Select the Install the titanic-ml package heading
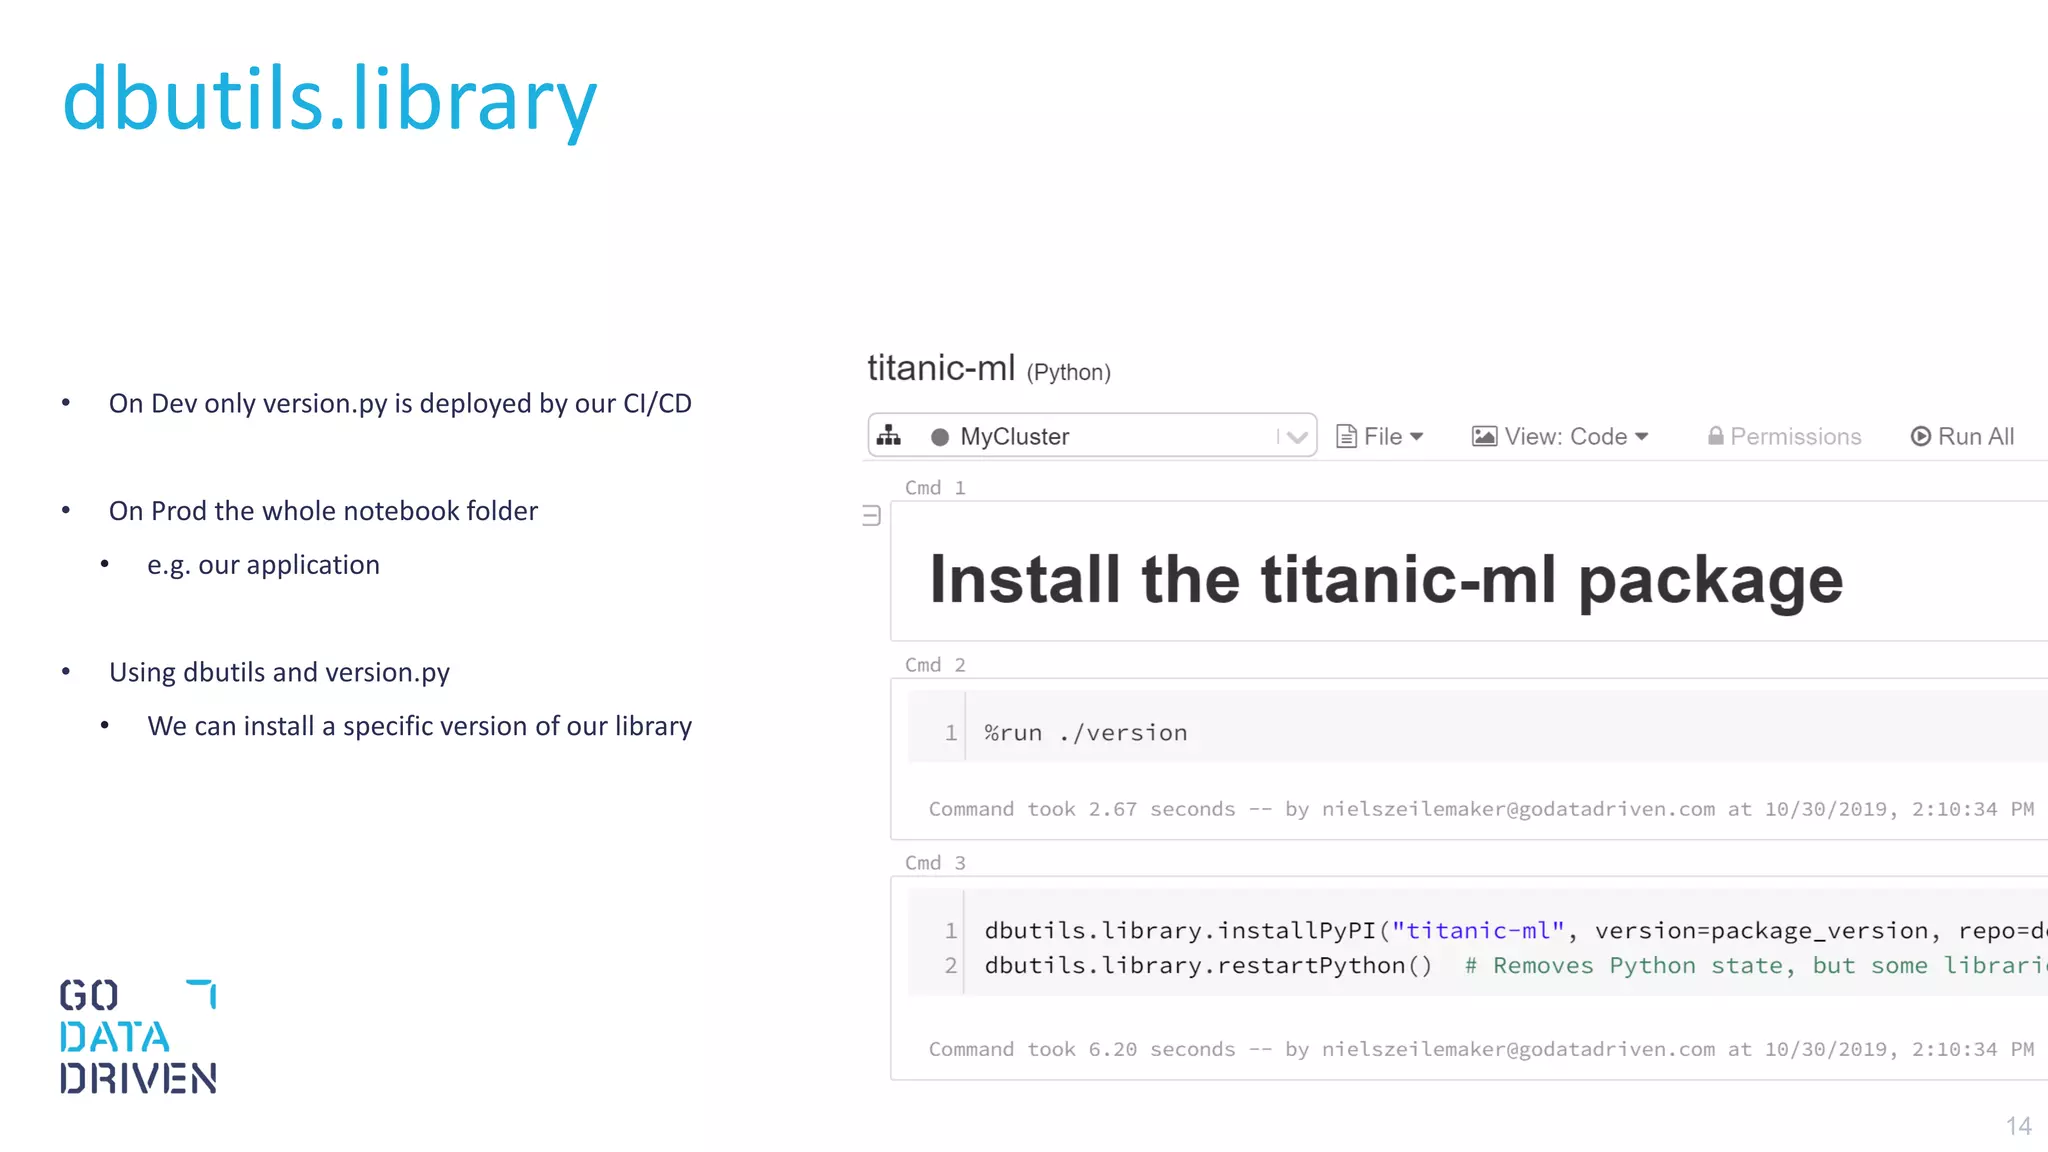 [x=1386, y=580]
